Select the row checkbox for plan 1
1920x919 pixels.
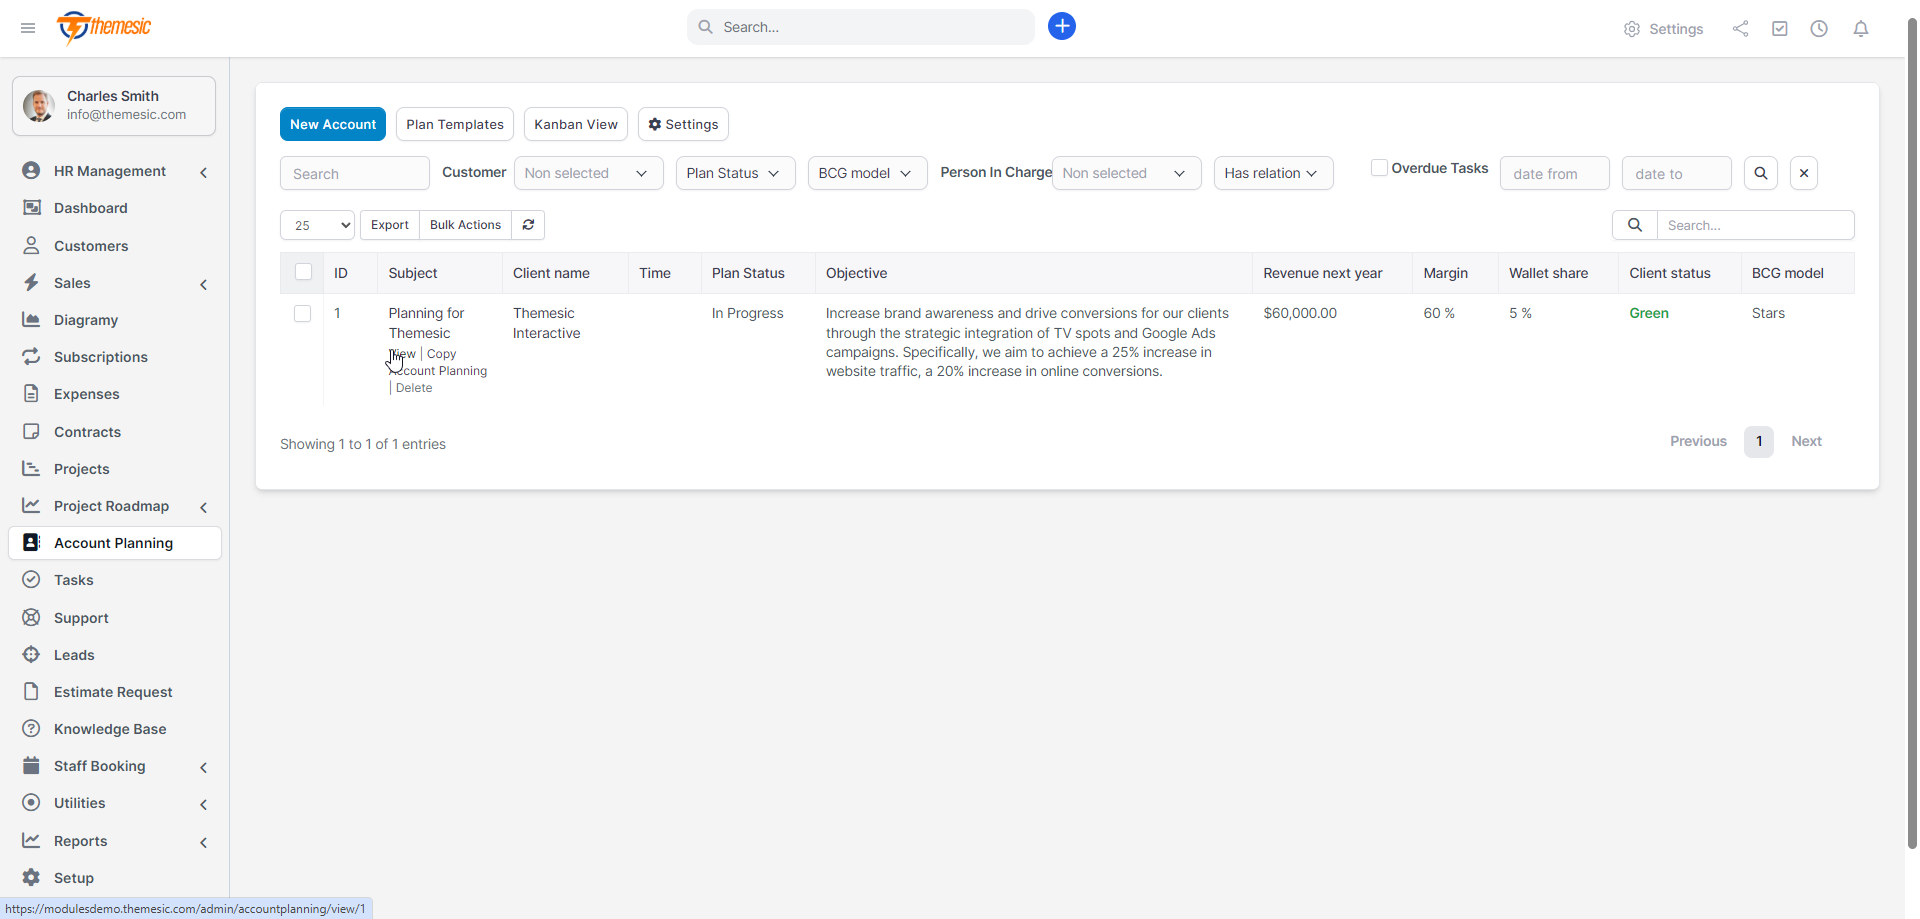click(302, 314)
